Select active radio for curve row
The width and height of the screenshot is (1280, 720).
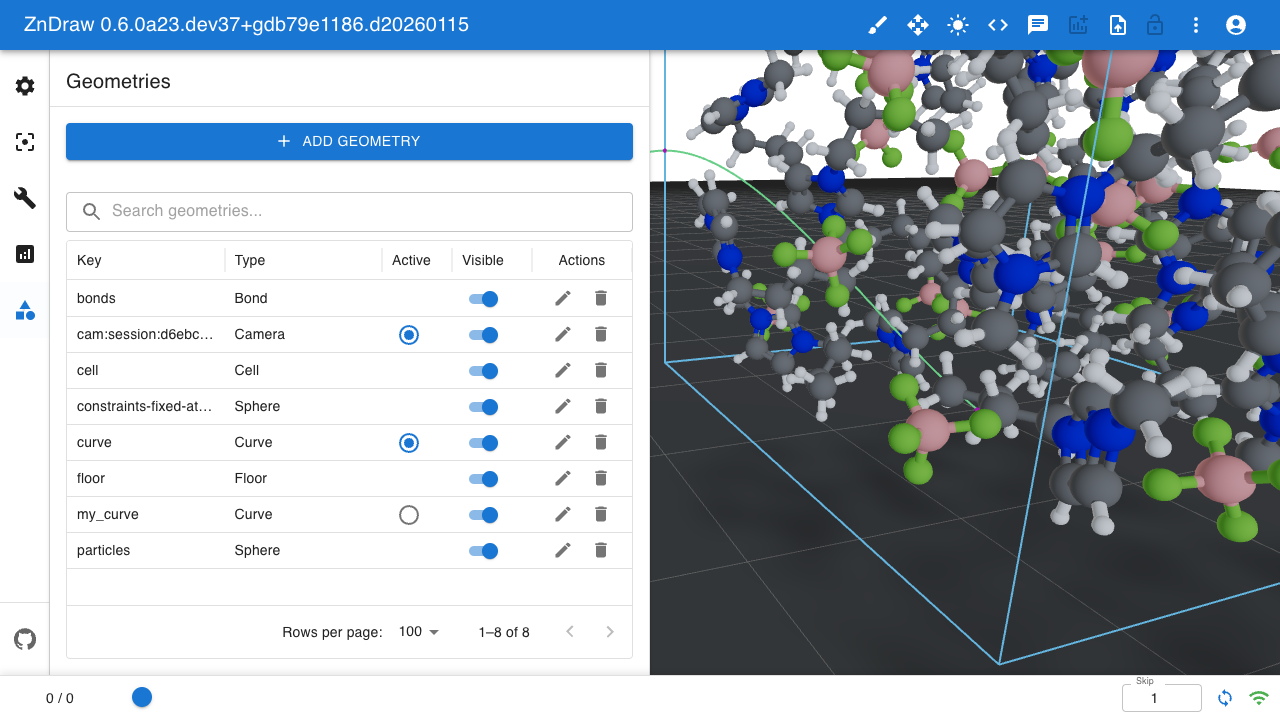click(x=408, y=443)
